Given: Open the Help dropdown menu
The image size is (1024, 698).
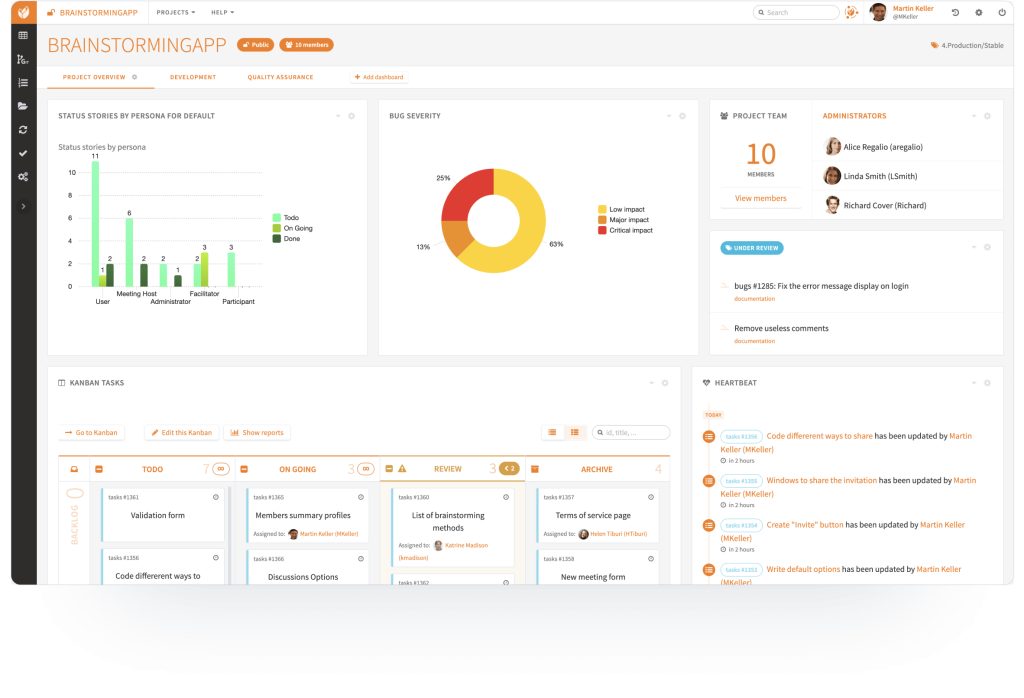Looking at the screenshot, I should [224, 12].
